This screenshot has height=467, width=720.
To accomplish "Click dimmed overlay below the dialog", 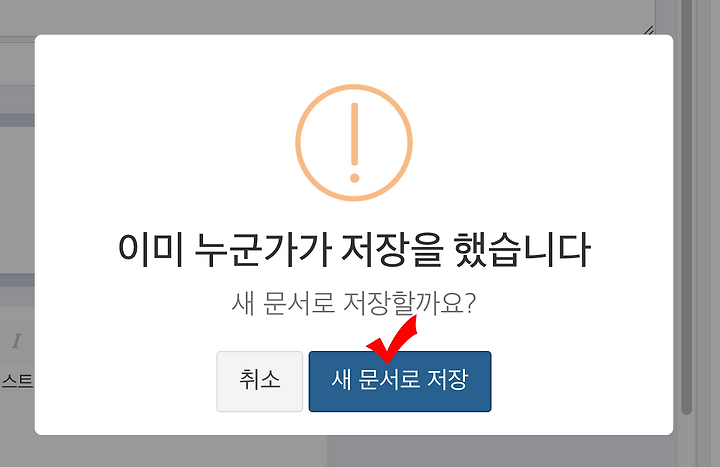I will [x=184, y=451].
